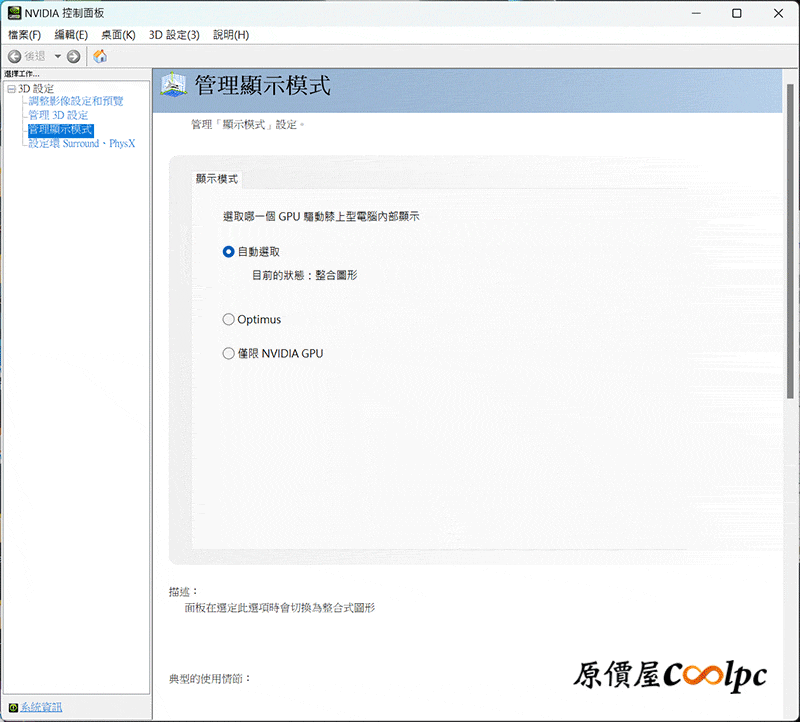Open 設定環 Surround、PhysX tree item
The image size is (800, 722).
point(82,143)
